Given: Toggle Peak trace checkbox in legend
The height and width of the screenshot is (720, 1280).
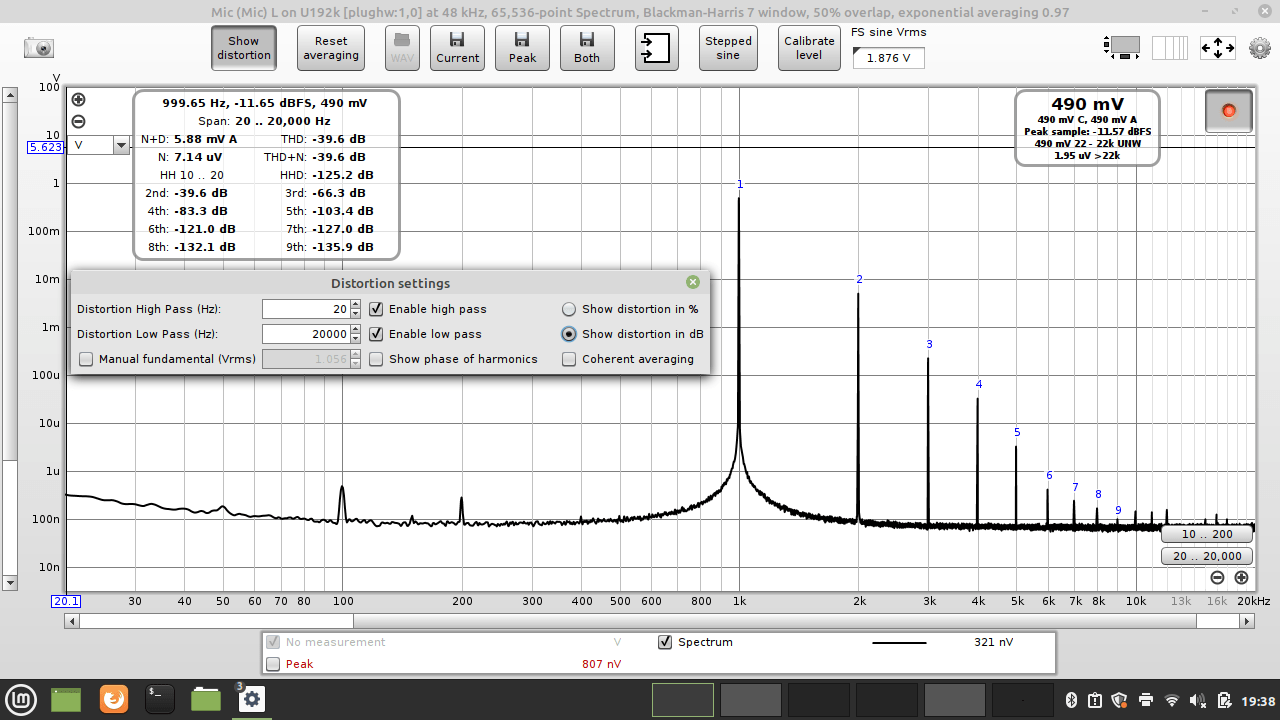Looking at the screenshot, I should click(x=273, y=664).
